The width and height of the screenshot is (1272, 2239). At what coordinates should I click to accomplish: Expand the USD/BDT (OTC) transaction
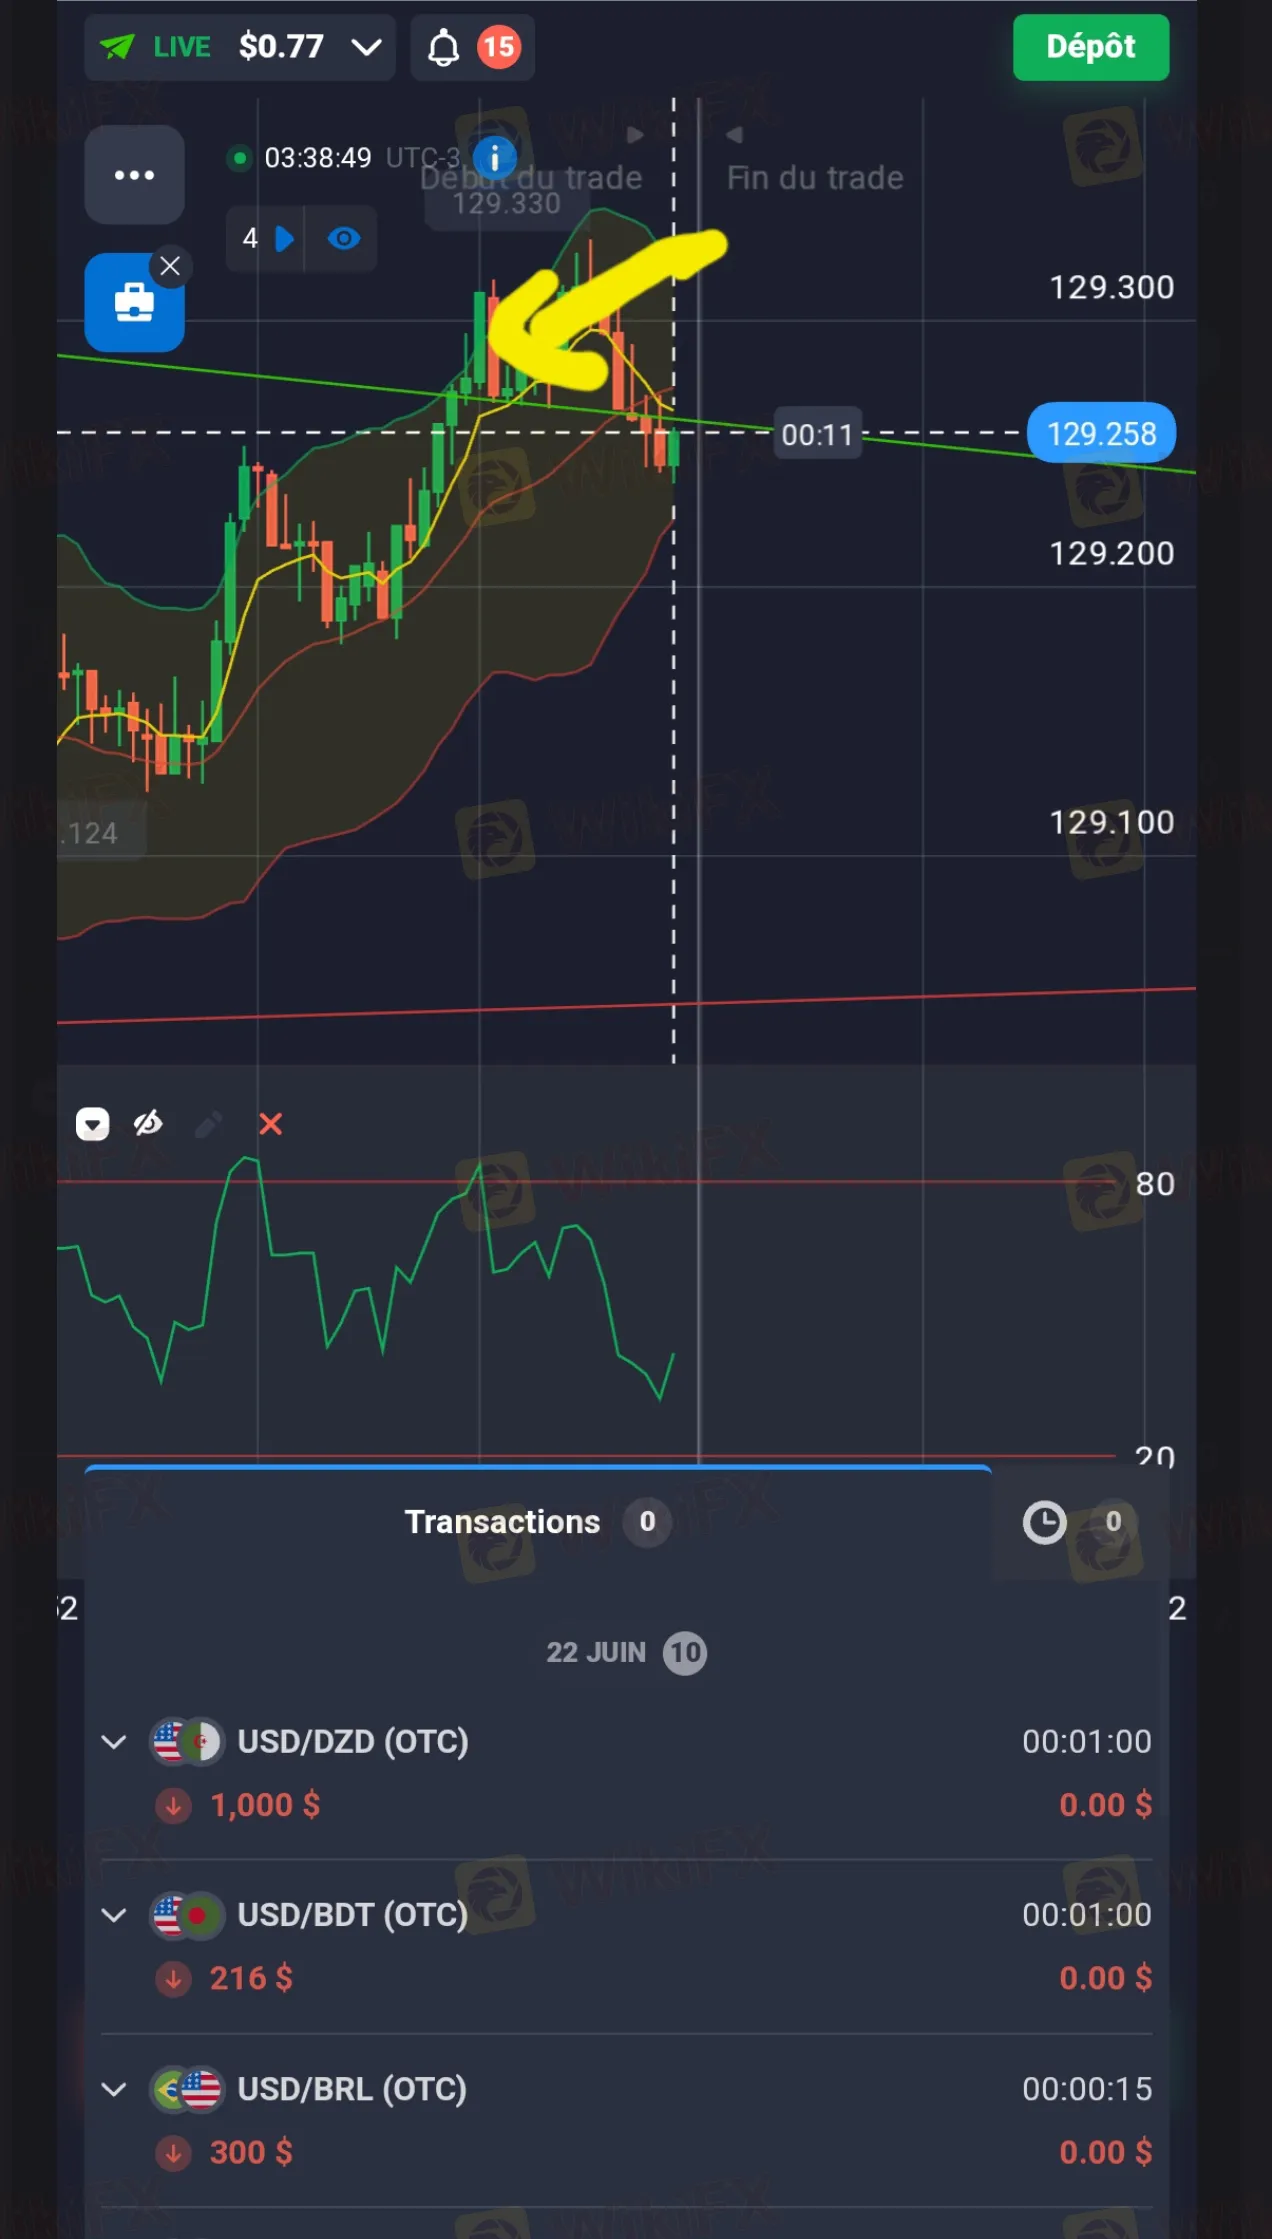click(x=114, y=1915)
